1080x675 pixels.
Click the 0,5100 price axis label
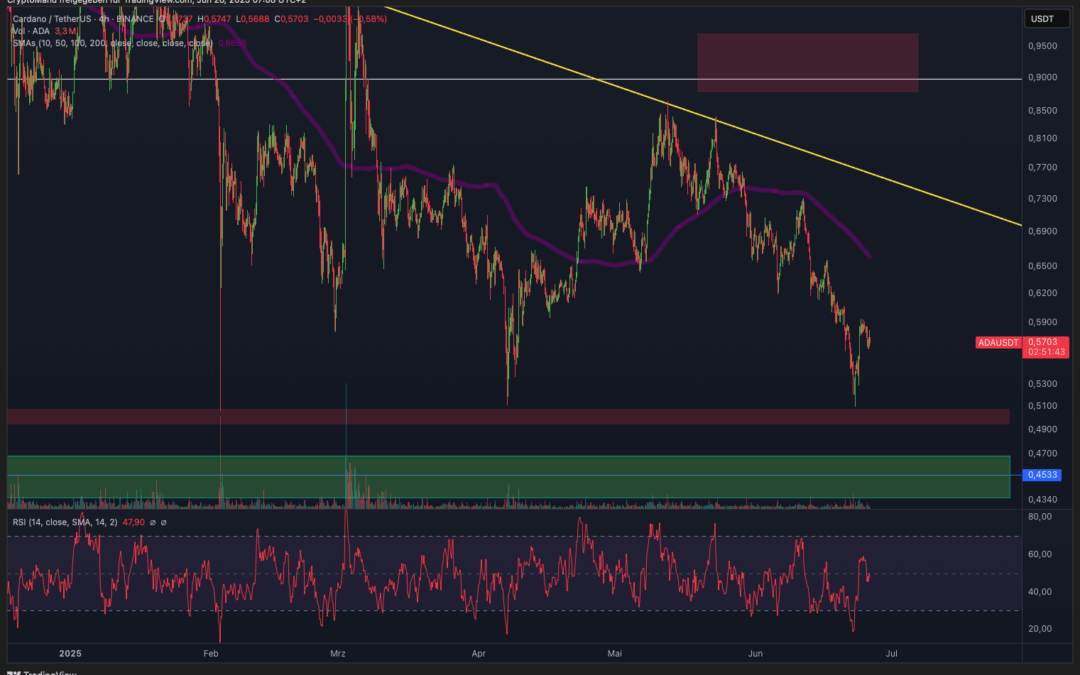1042,406
